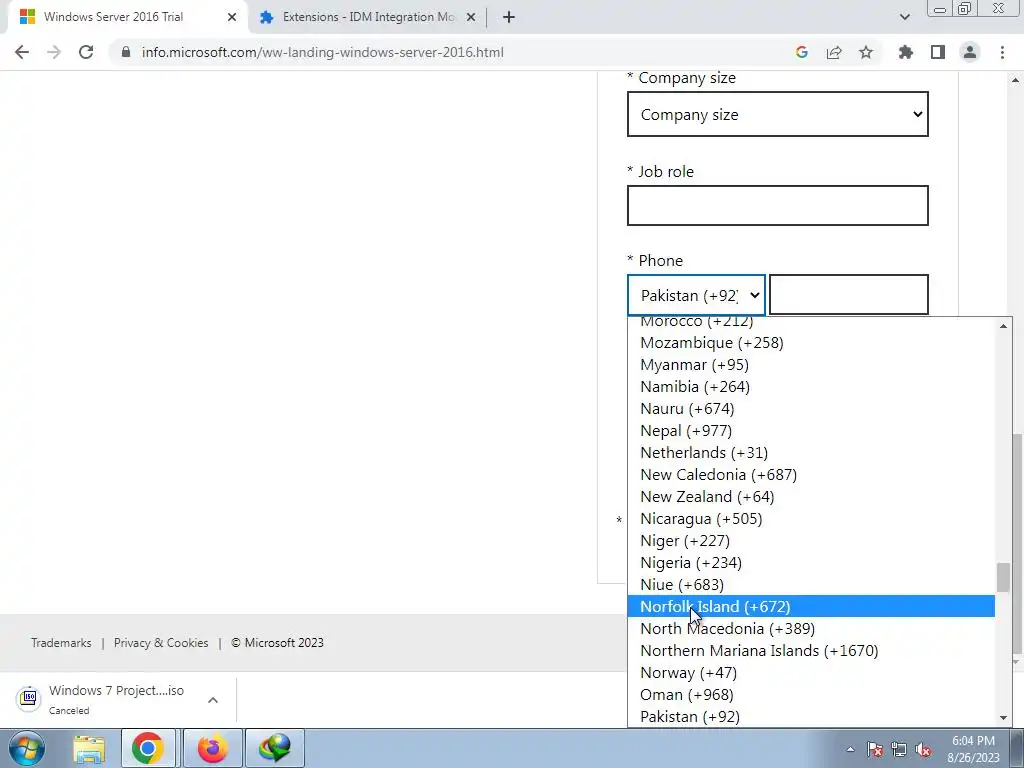Open the network tray icon
1024x768 pixels.
coord(899,749)
